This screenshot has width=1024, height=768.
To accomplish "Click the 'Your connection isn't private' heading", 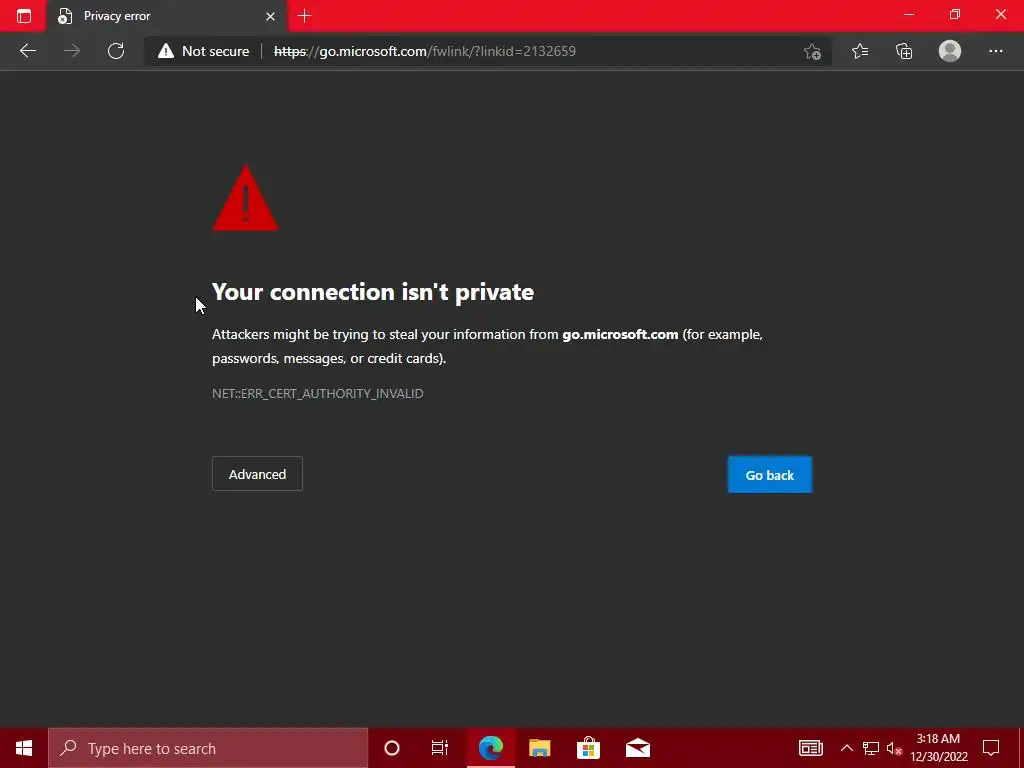I will pyautogui.click(x=373, y=292).
